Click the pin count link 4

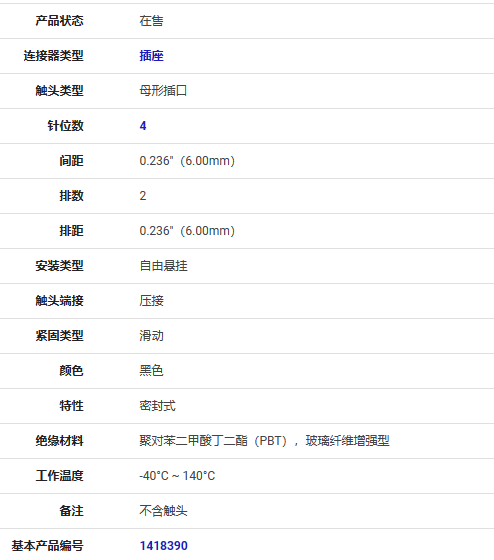coord(143,126)
